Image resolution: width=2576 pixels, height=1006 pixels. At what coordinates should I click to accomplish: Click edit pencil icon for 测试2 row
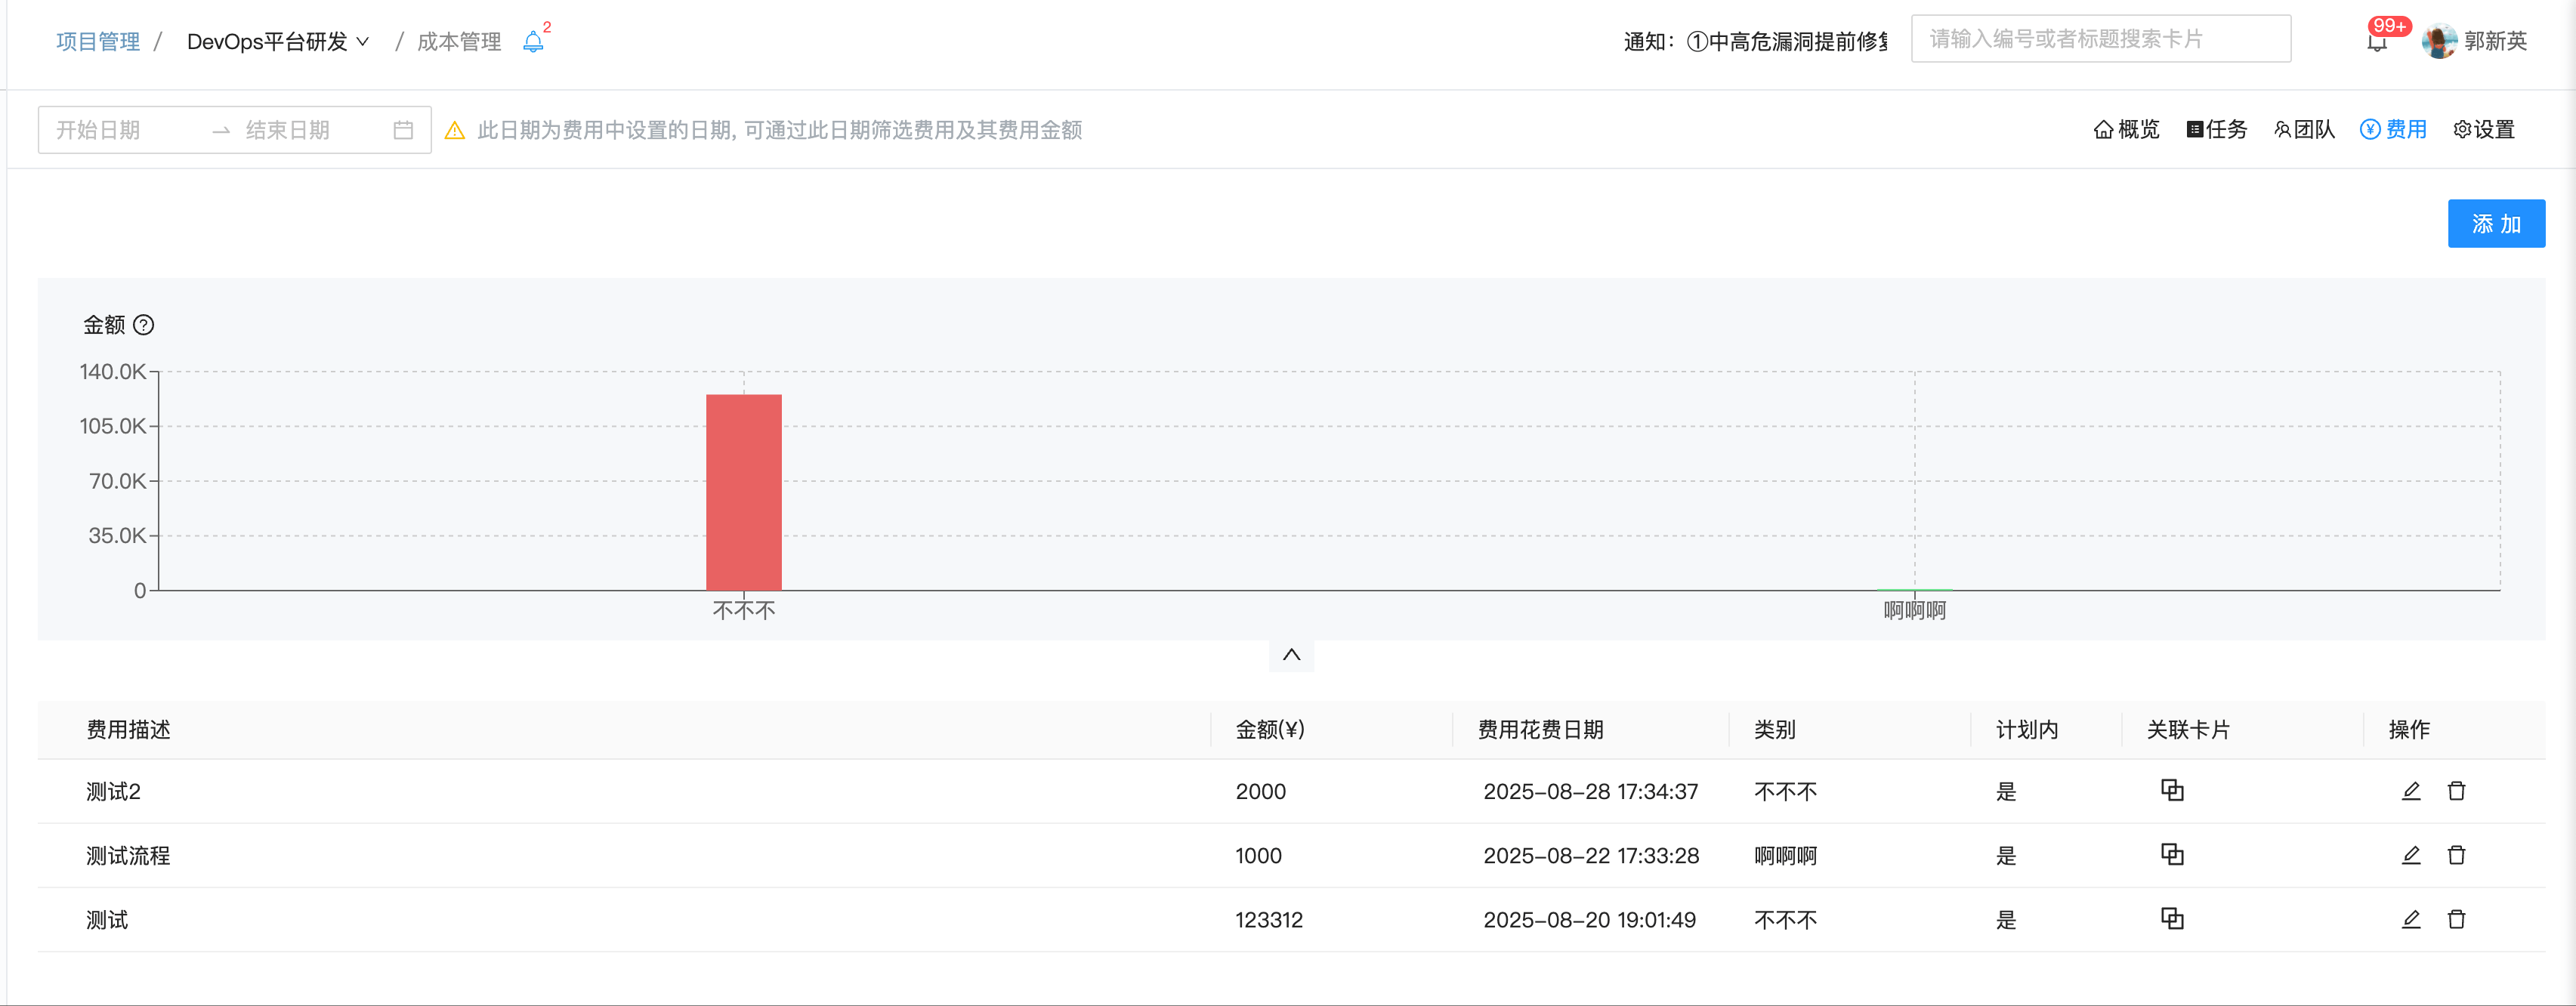[2411, 791]
